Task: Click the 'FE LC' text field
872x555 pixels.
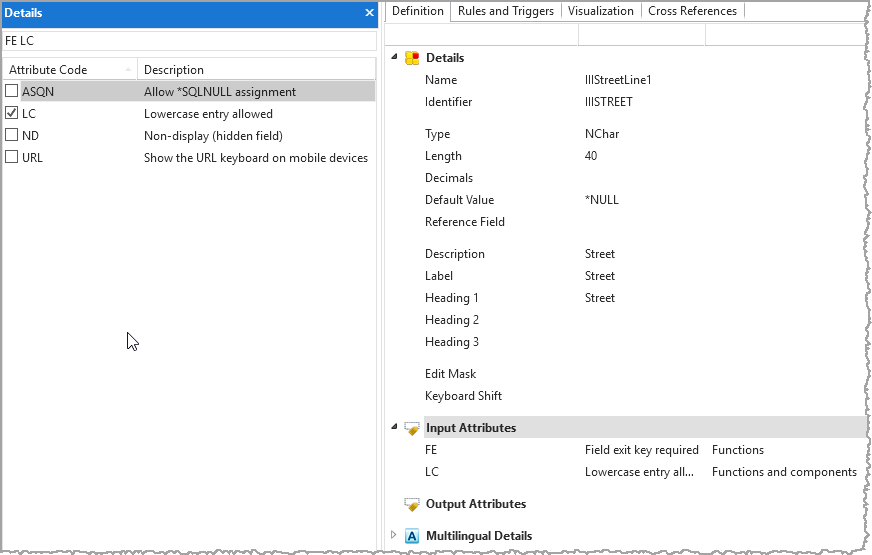Action: click(x=188, y=41)
